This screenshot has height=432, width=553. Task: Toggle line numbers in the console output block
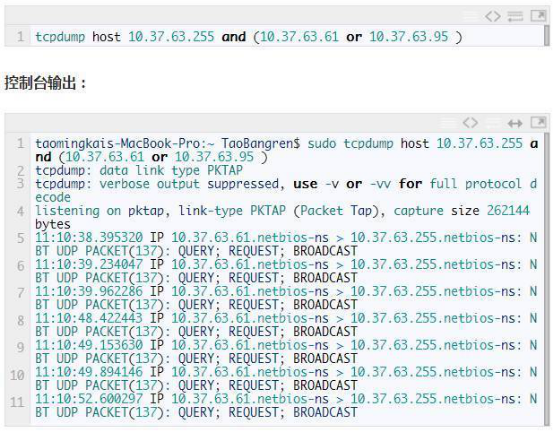pyautogui.click(x=448, y=123)
